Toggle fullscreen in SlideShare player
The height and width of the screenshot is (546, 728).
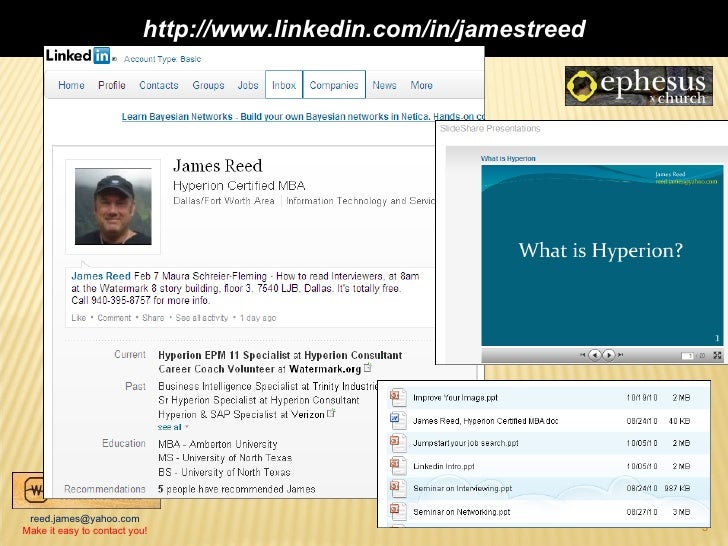717,355
